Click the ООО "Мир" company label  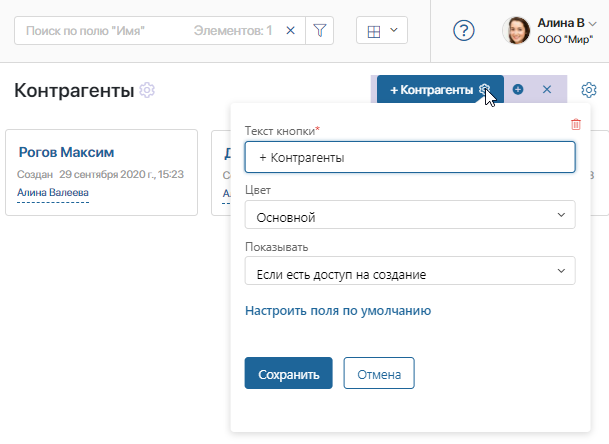pos(565,39)
